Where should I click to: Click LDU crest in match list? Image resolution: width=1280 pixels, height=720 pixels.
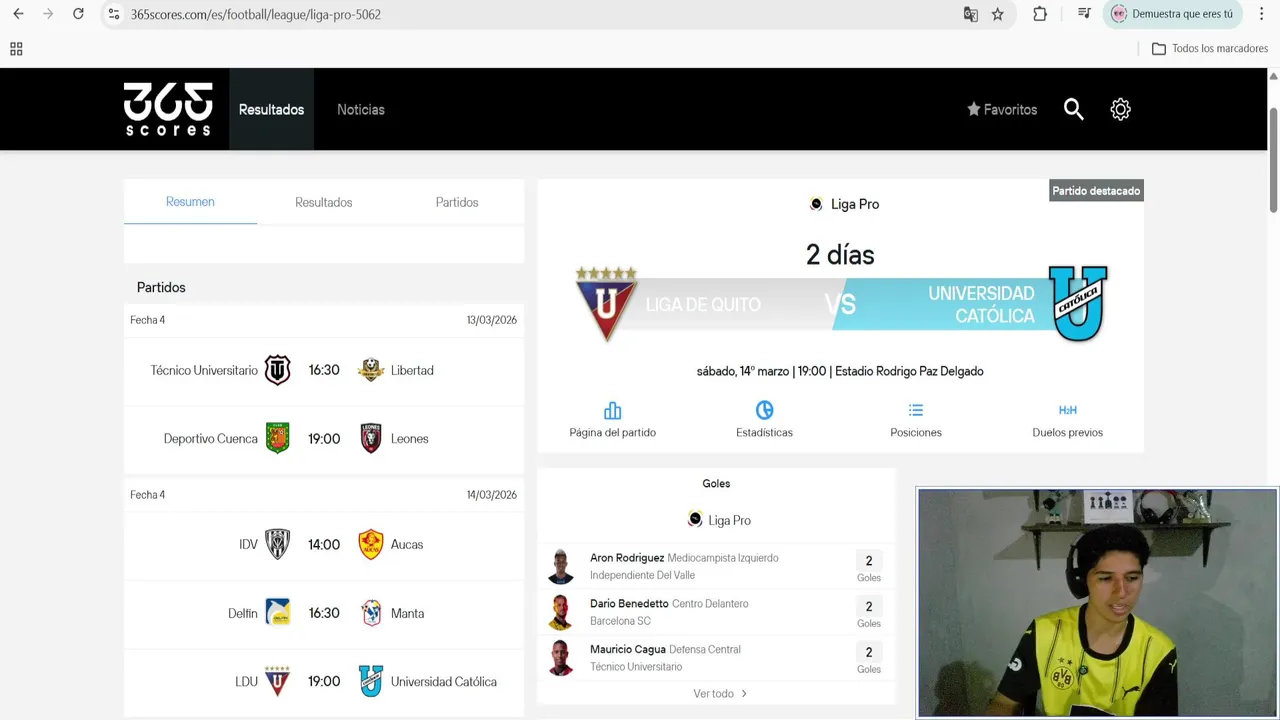click(x=277, y=681)
